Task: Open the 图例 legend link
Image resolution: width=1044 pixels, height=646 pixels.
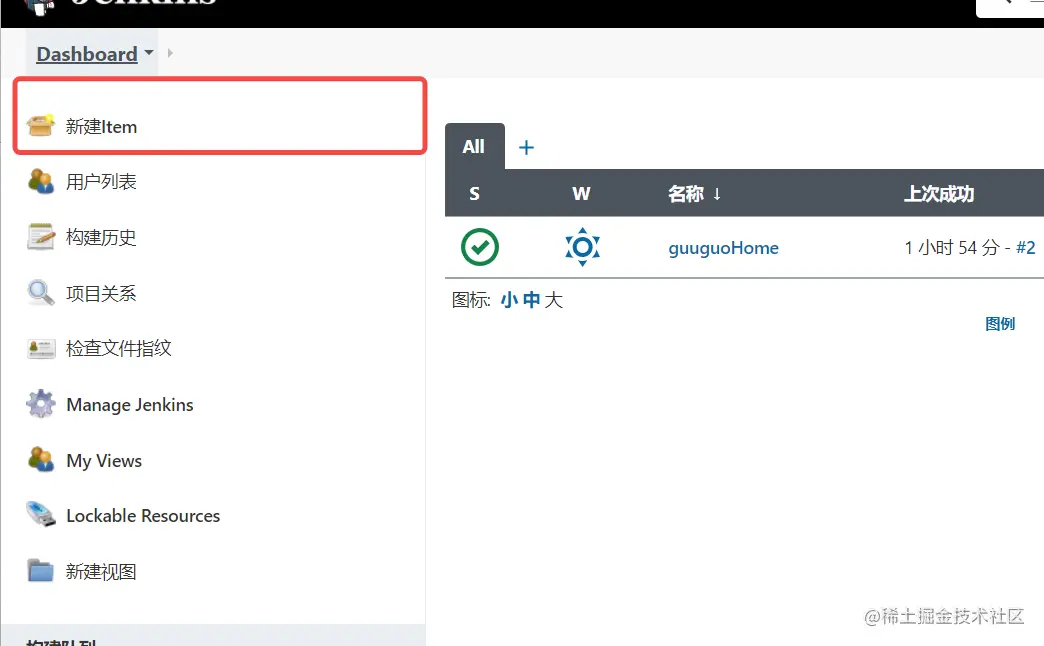Action: point(1000,324)
